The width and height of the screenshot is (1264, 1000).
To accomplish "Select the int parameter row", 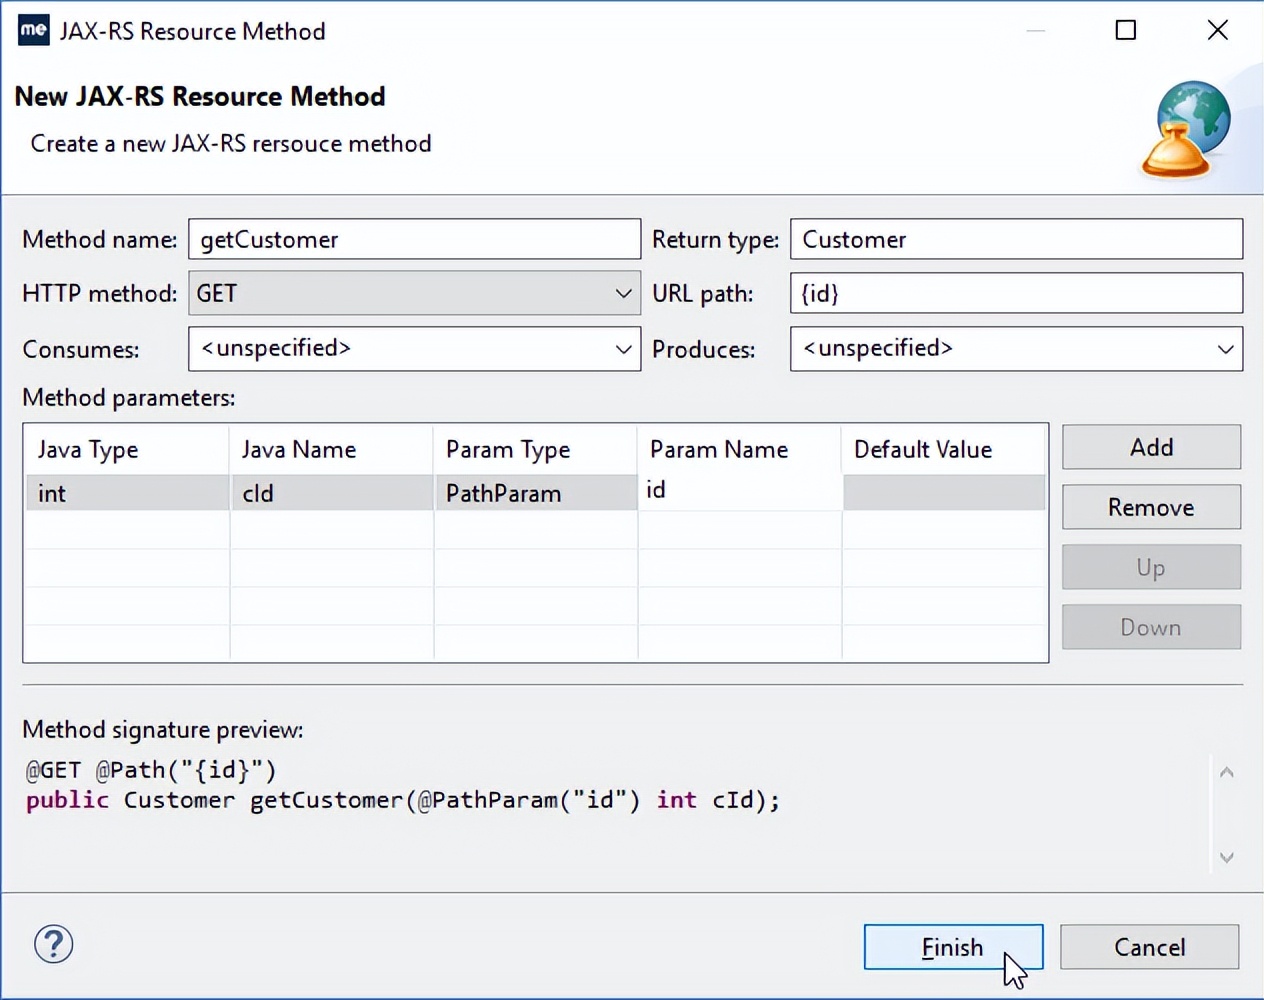I will click(x=127, y=492).
